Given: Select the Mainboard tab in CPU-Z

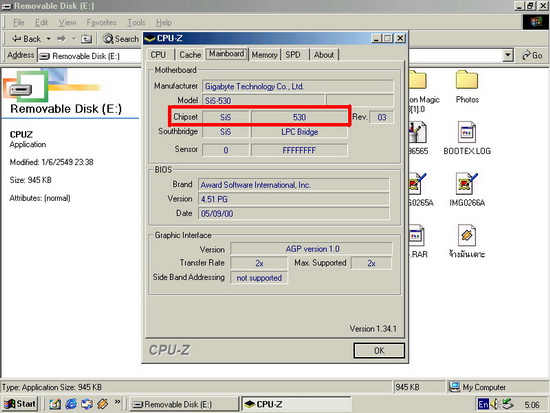Looking at the screenshot, I should pos(227,54).
